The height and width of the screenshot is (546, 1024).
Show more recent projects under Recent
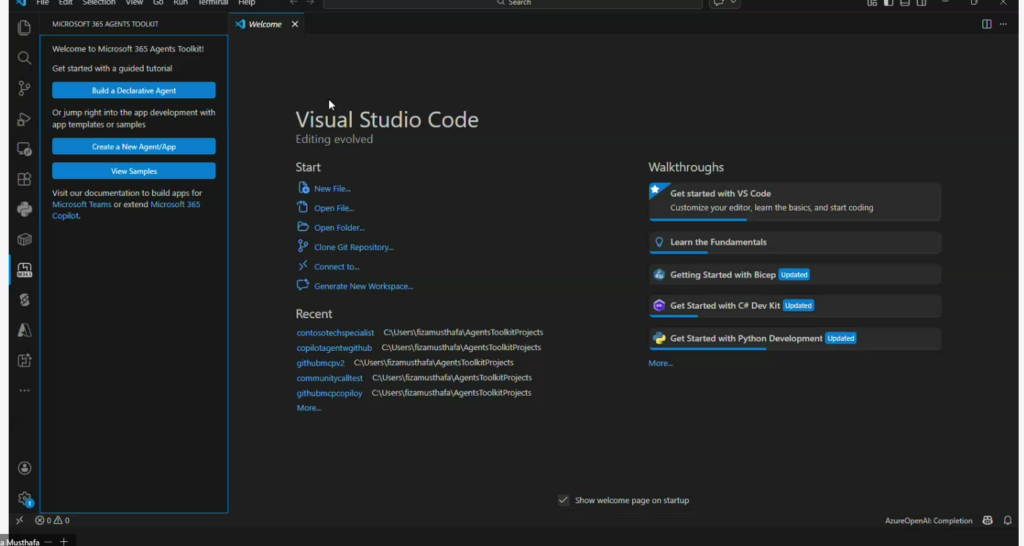click(308, 408)
